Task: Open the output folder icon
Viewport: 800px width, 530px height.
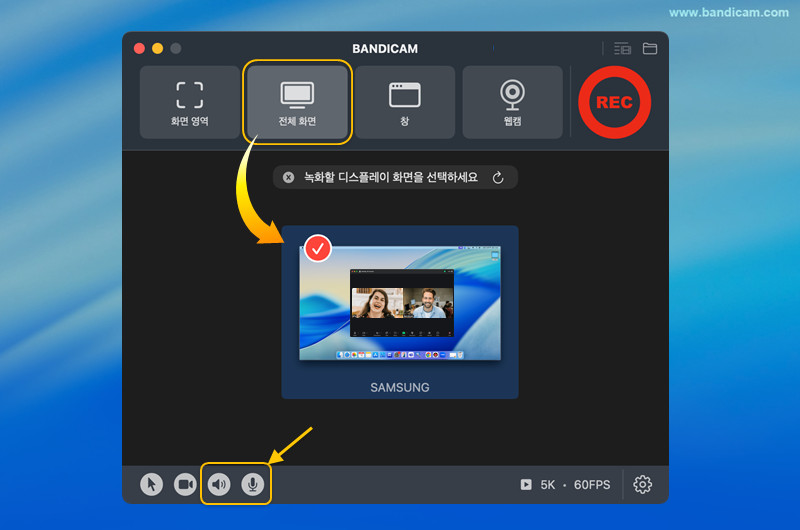Action: coord(650,48)
